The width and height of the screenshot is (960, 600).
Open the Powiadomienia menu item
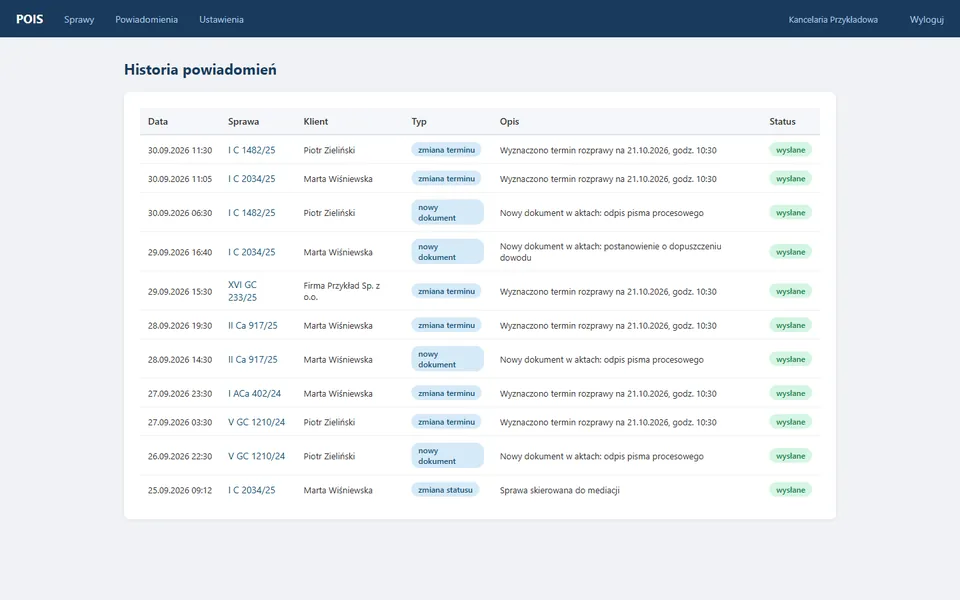(146, 20)
